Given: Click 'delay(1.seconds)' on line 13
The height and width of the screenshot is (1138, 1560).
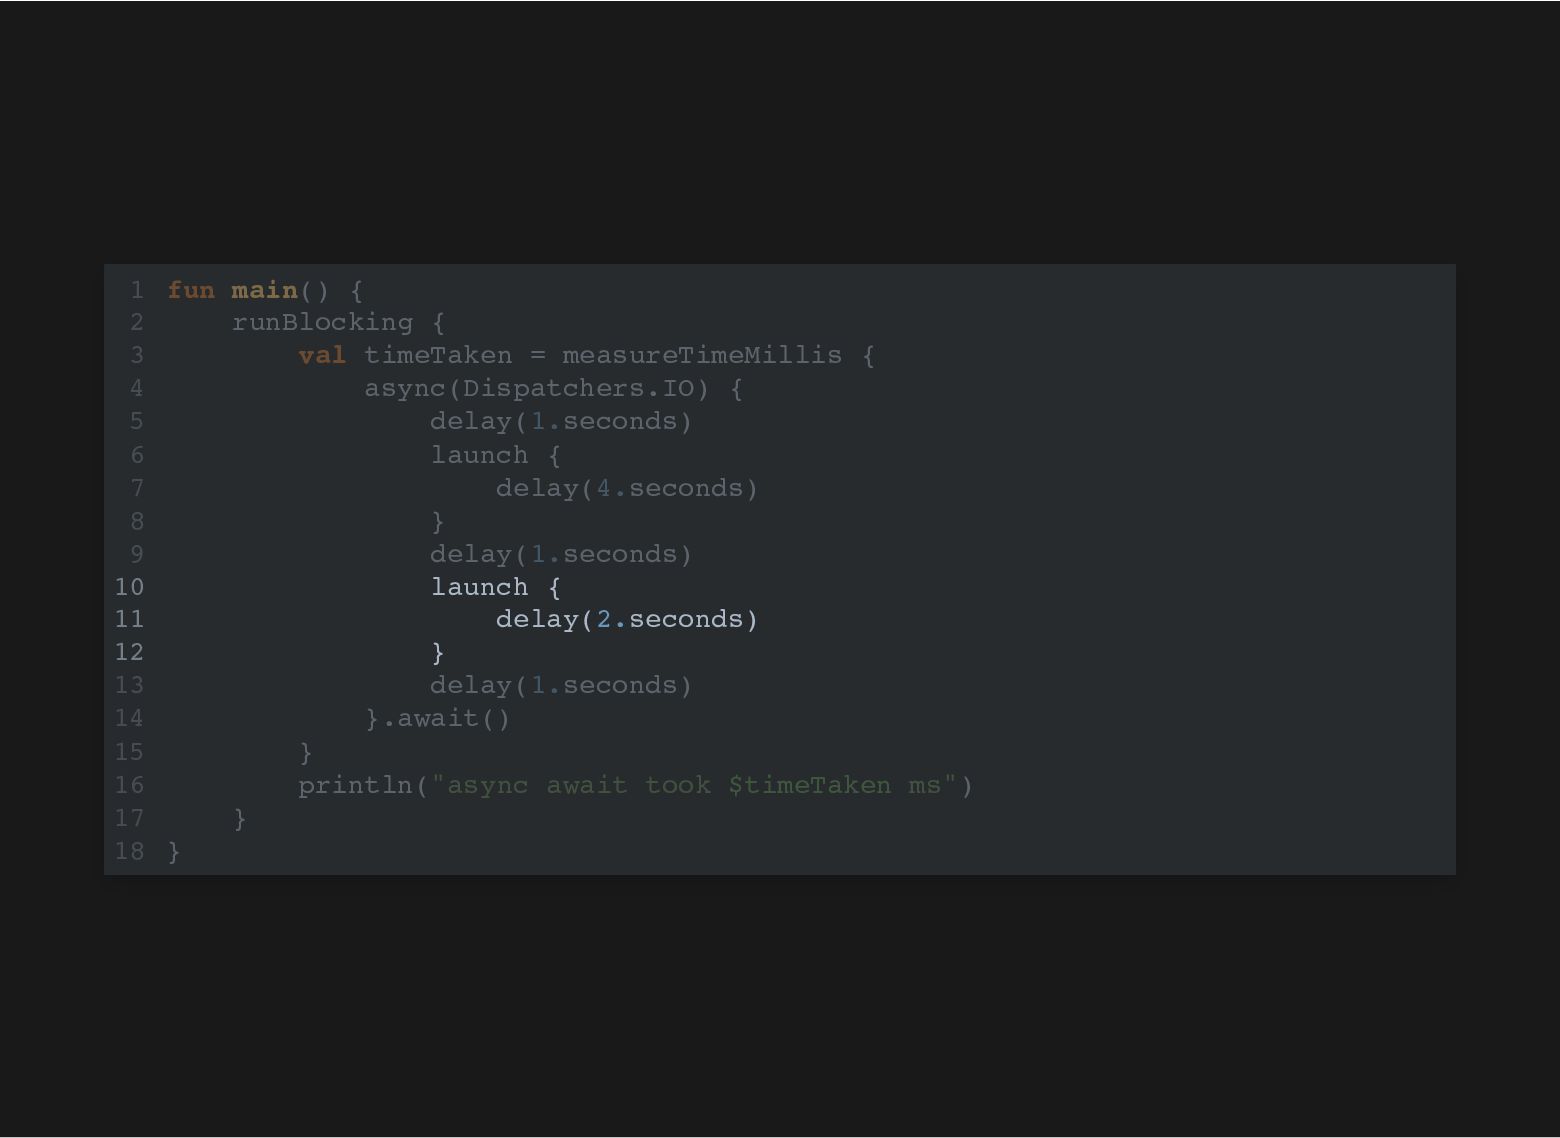Looking at the screenshot, I should click(561, 685).
